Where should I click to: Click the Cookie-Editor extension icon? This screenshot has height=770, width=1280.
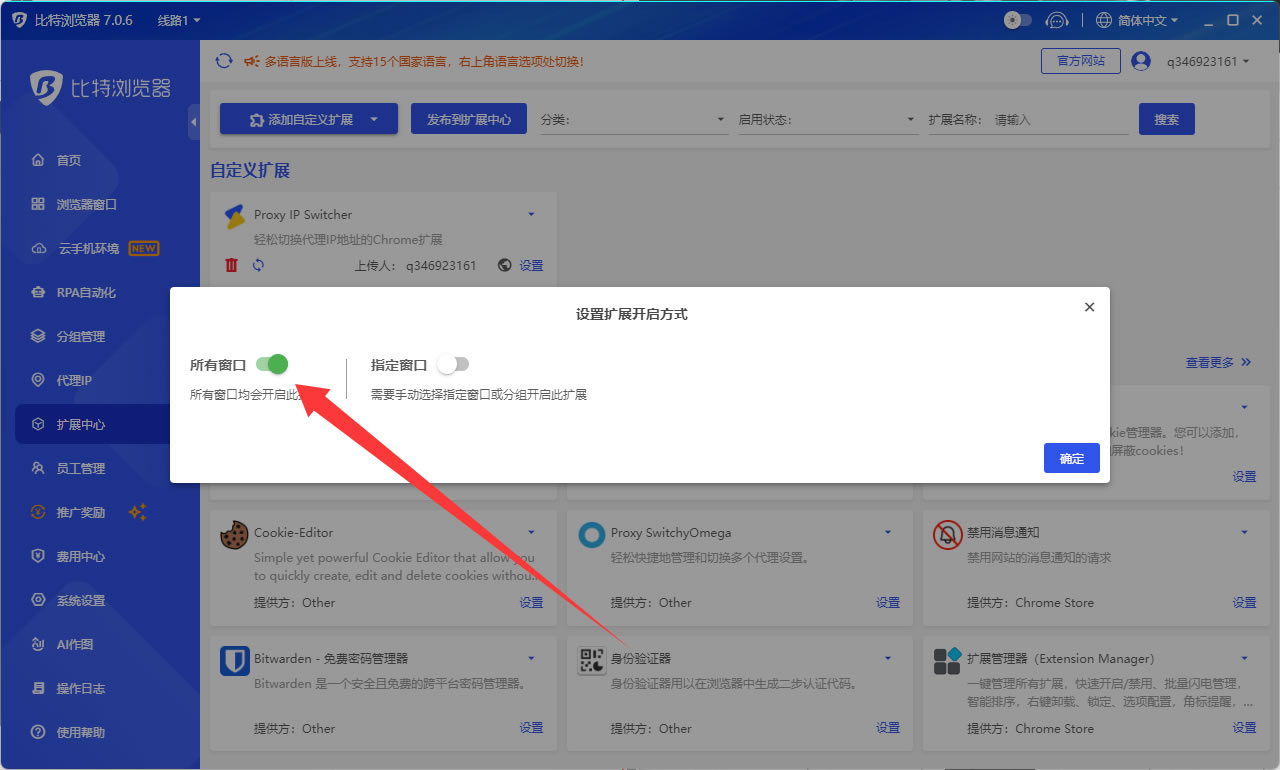pyautogui.click(x=234, y=535)
